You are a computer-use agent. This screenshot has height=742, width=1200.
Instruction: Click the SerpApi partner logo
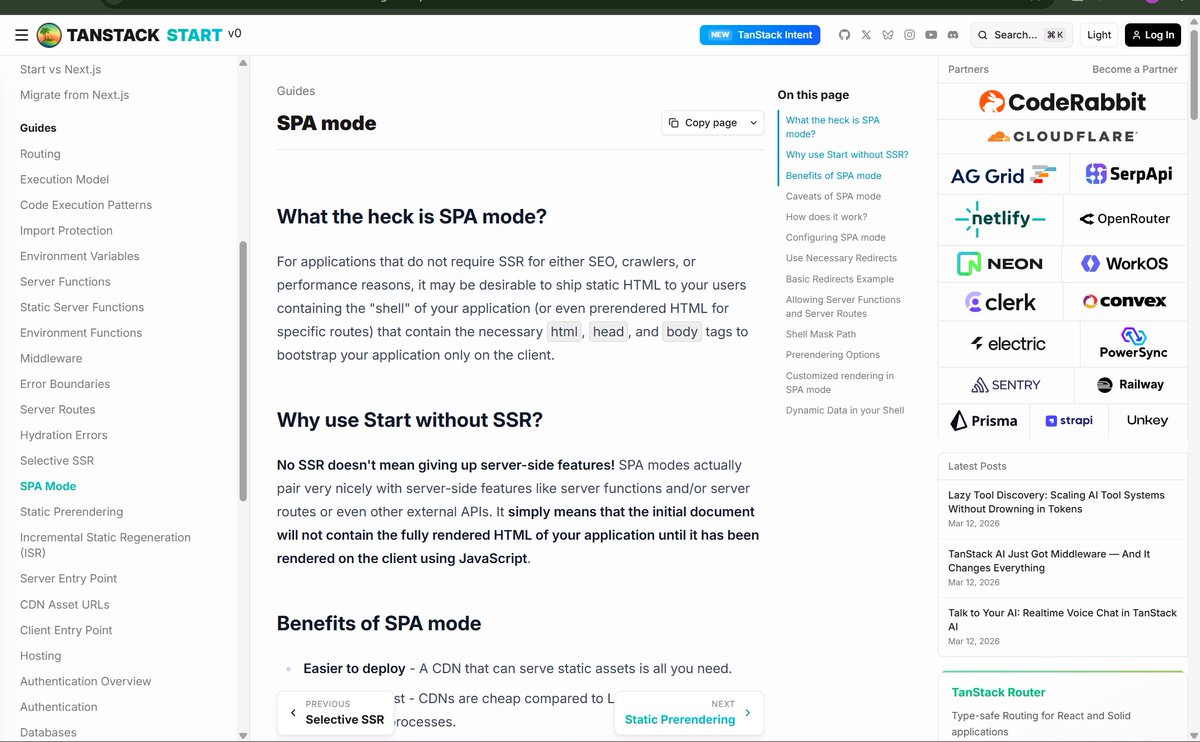[x=1128, y=174]
